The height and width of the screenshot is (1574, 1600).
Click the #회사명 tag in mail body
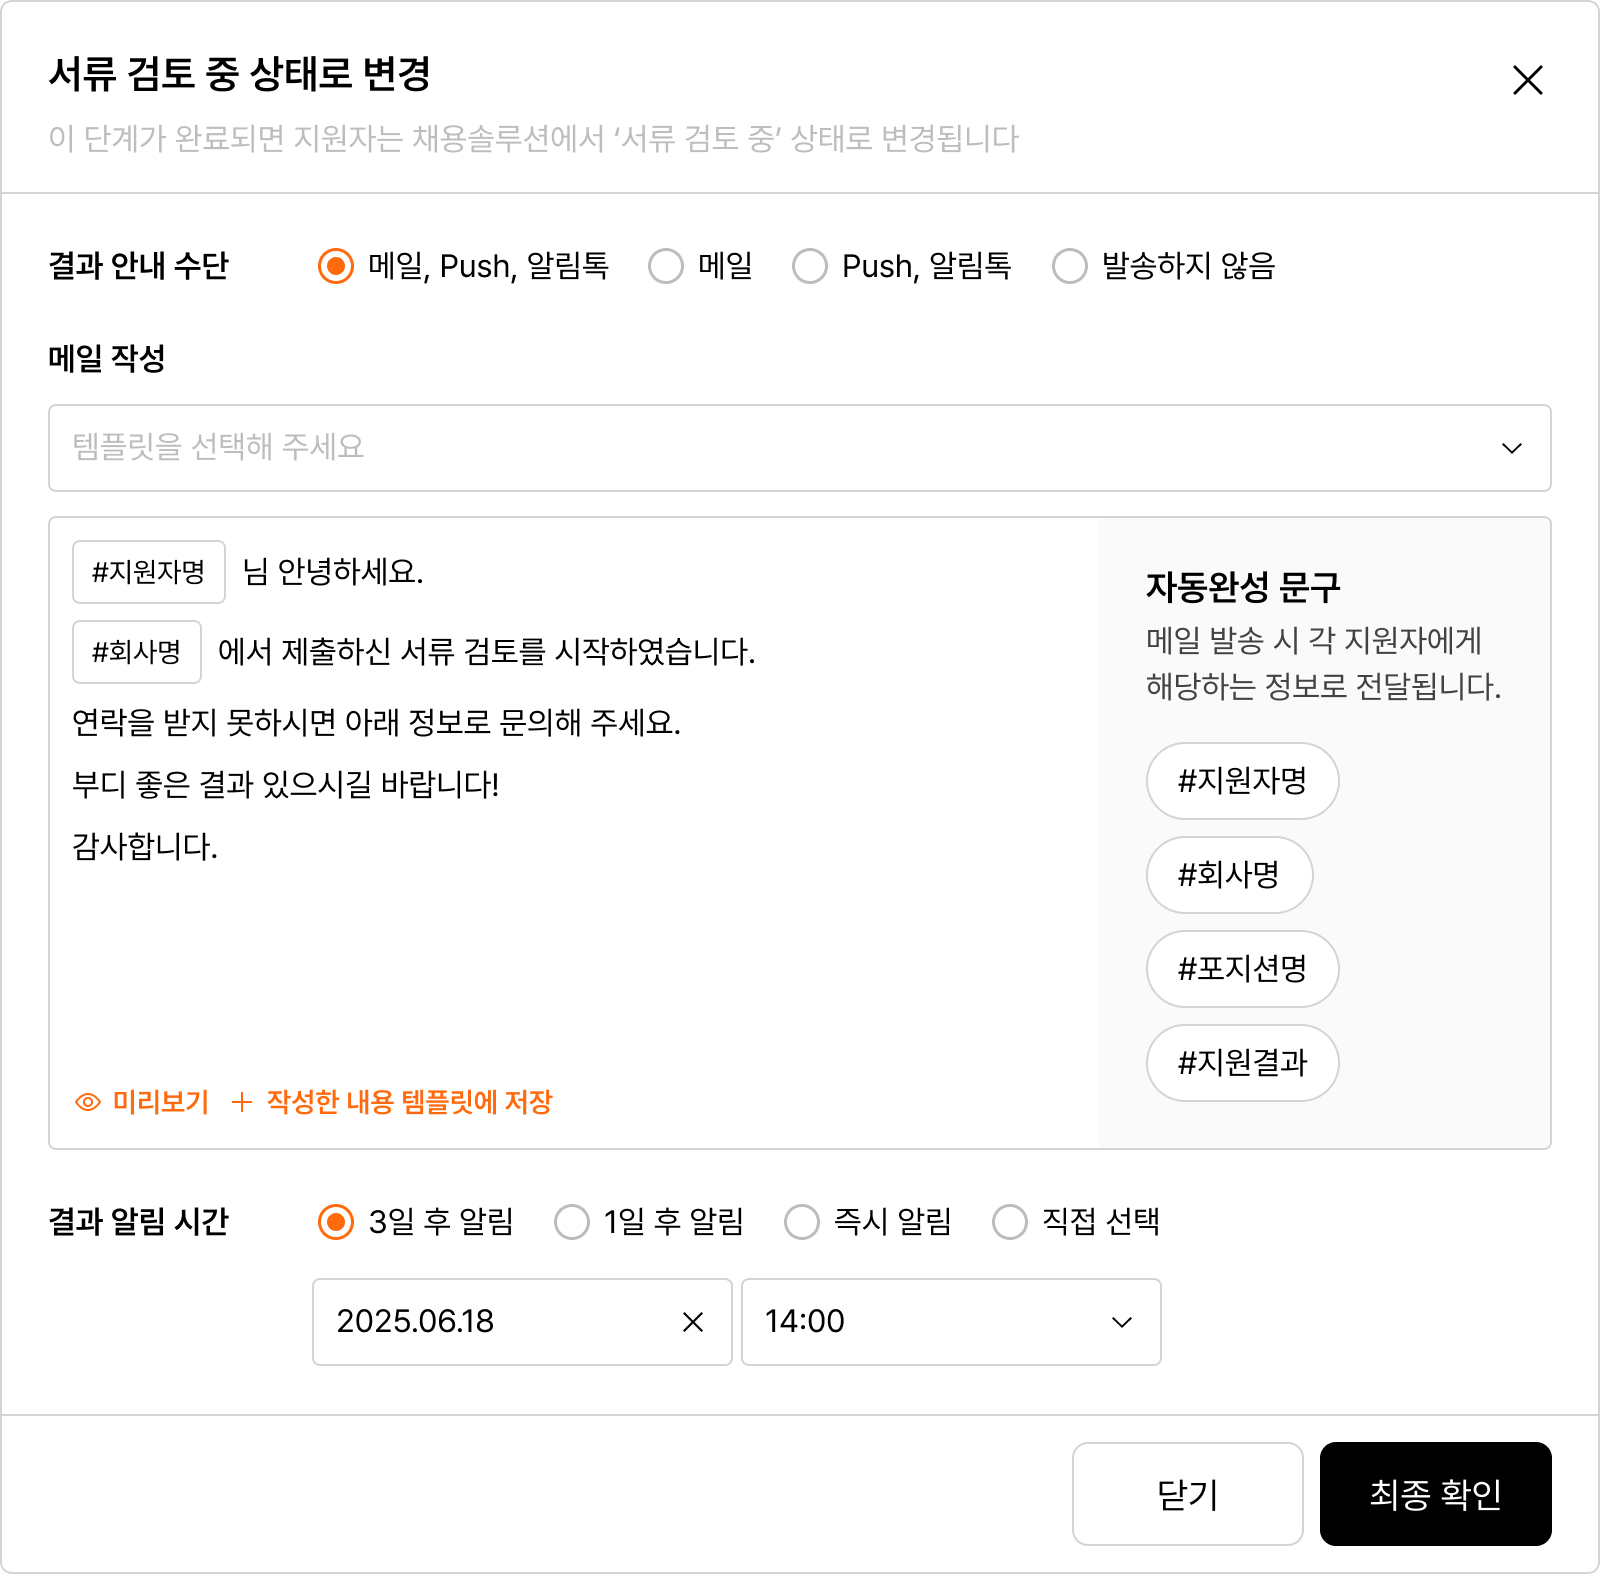tap(137, 652)
